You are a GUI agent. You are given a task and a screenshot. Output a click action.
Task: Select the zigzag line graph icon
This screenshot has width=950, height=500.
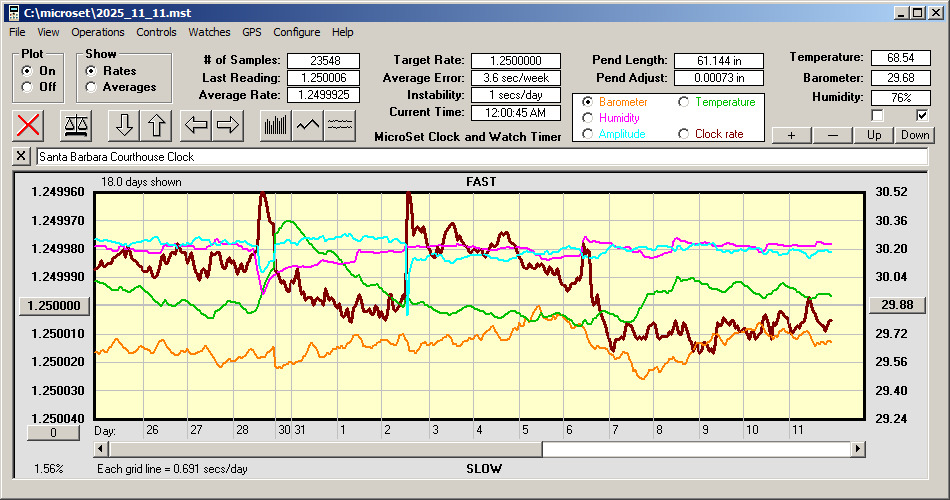click(x=307, y=125)
